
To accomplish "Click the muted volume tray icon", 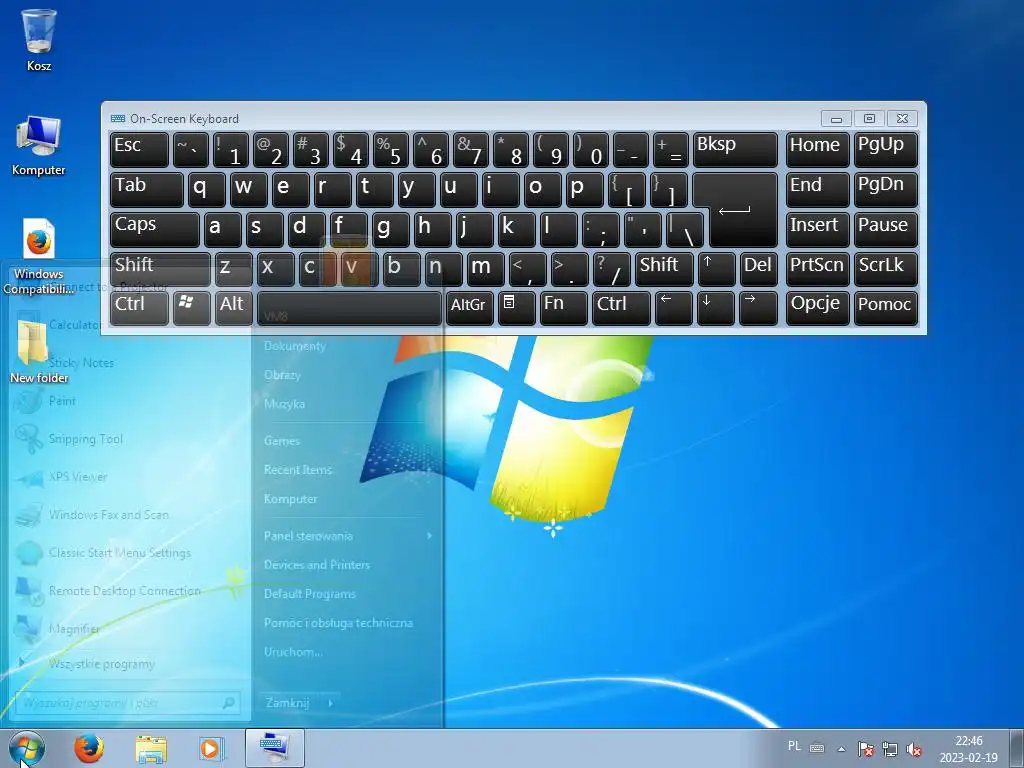I will coord(914,749).
